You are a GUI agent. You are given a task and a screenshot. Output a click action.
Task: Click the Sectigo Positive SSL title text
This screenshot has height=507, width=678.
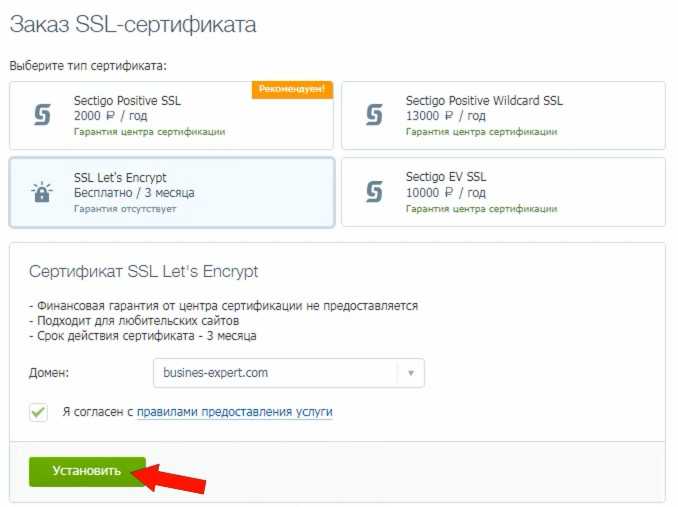[127, 101]
